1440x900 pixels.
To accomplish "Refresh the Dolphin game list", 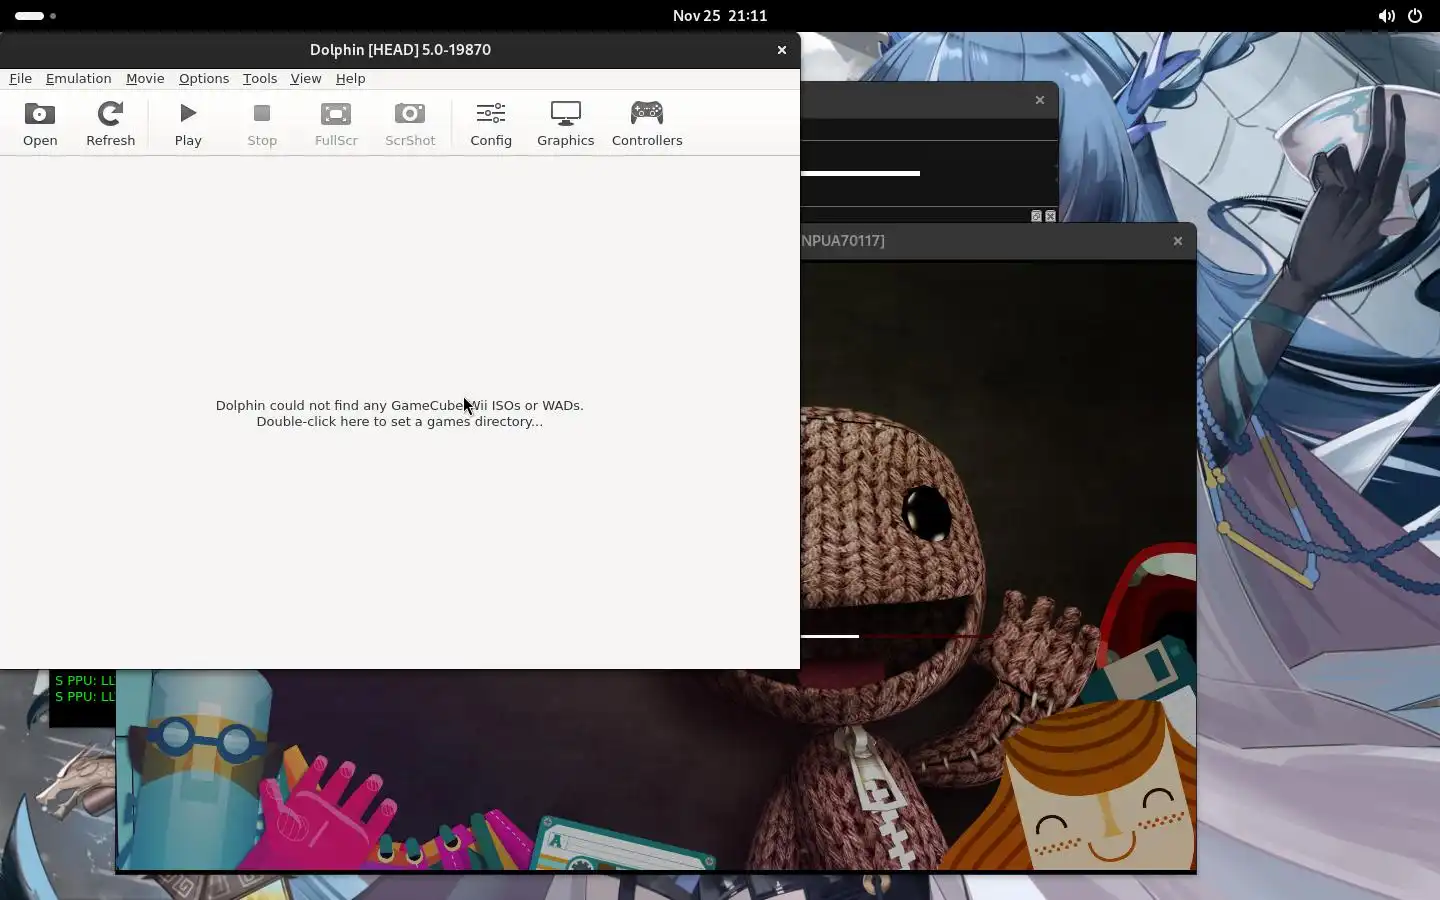I will pos(110,124).
